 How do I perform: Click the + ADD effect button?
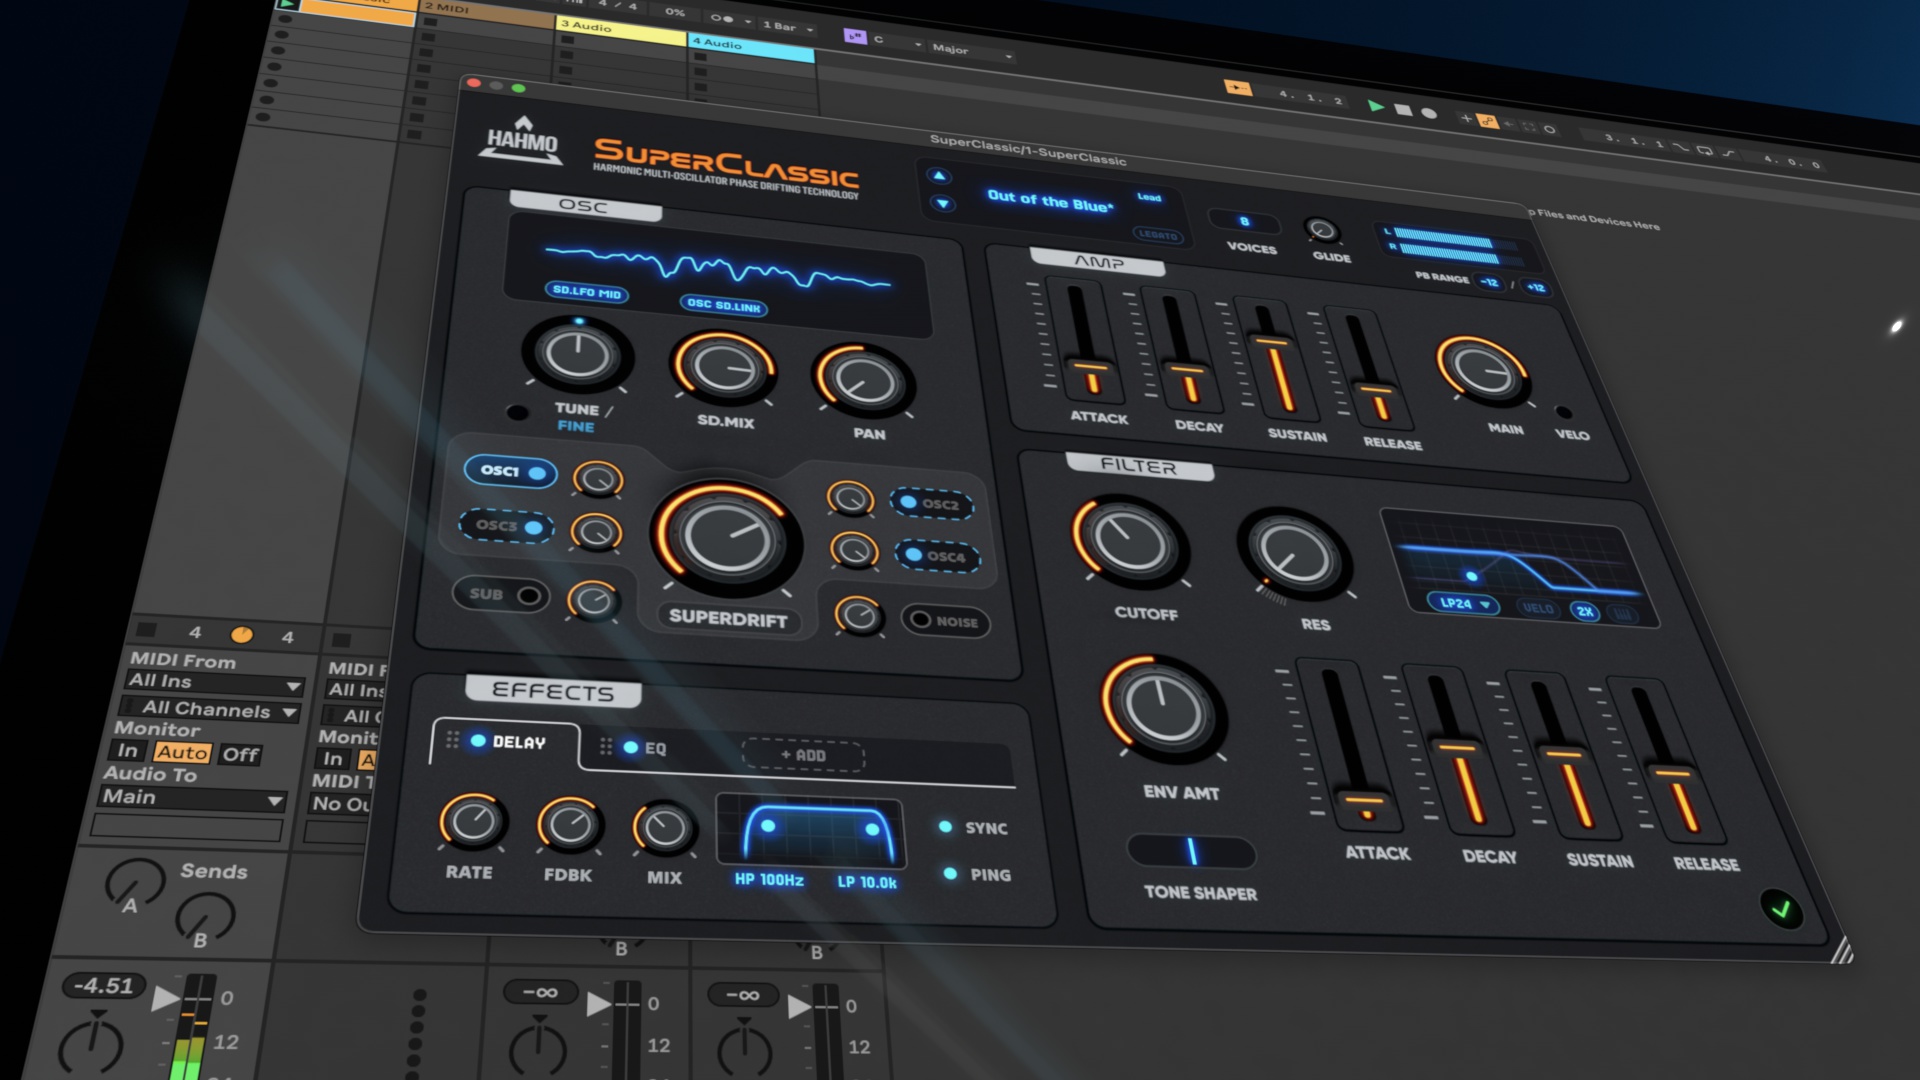(x=803, y=755)
